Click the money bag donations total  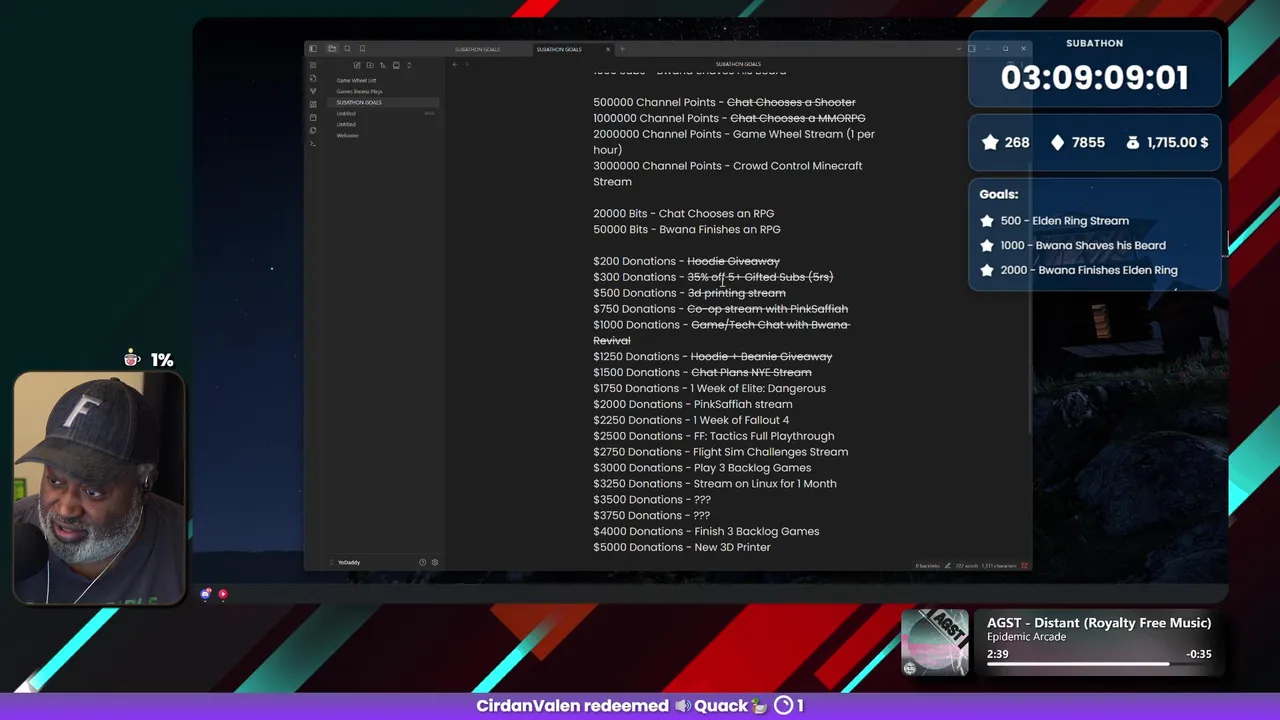(x=1166, y=142)
